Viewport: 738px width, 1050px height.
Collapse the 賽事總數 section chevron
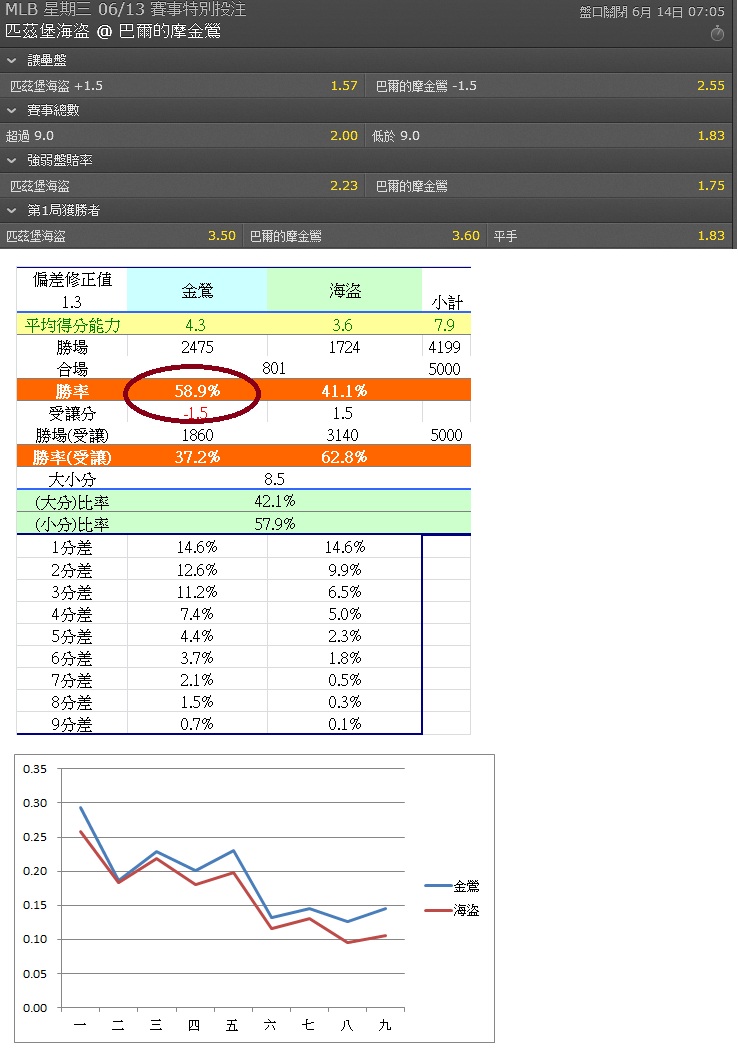click(11, 110)
